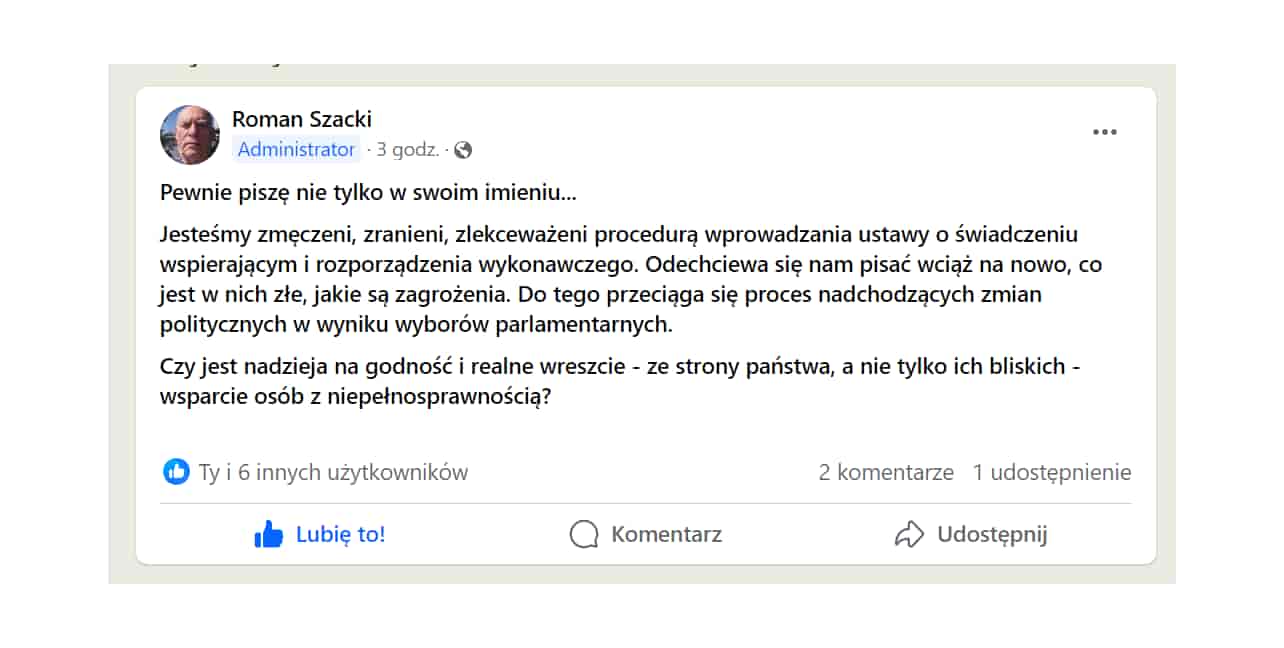1284x648 pixels.
Task: Expand the '2 komentarze' comments
Action: (886, 472)
